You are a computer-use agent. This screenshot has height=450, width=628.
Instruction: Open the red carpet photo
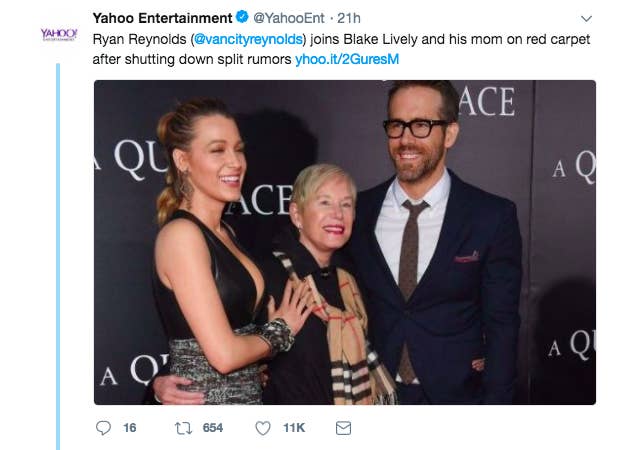click(345, 242)
